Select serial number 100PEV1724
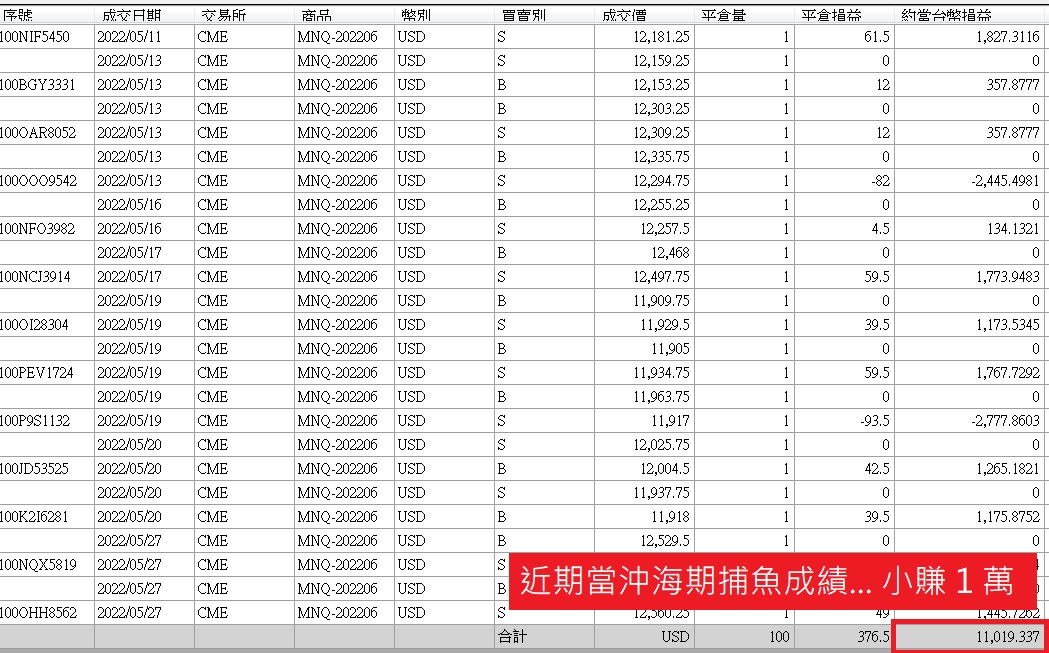This screenshot has width=1049, height=653. coord(35,373)
